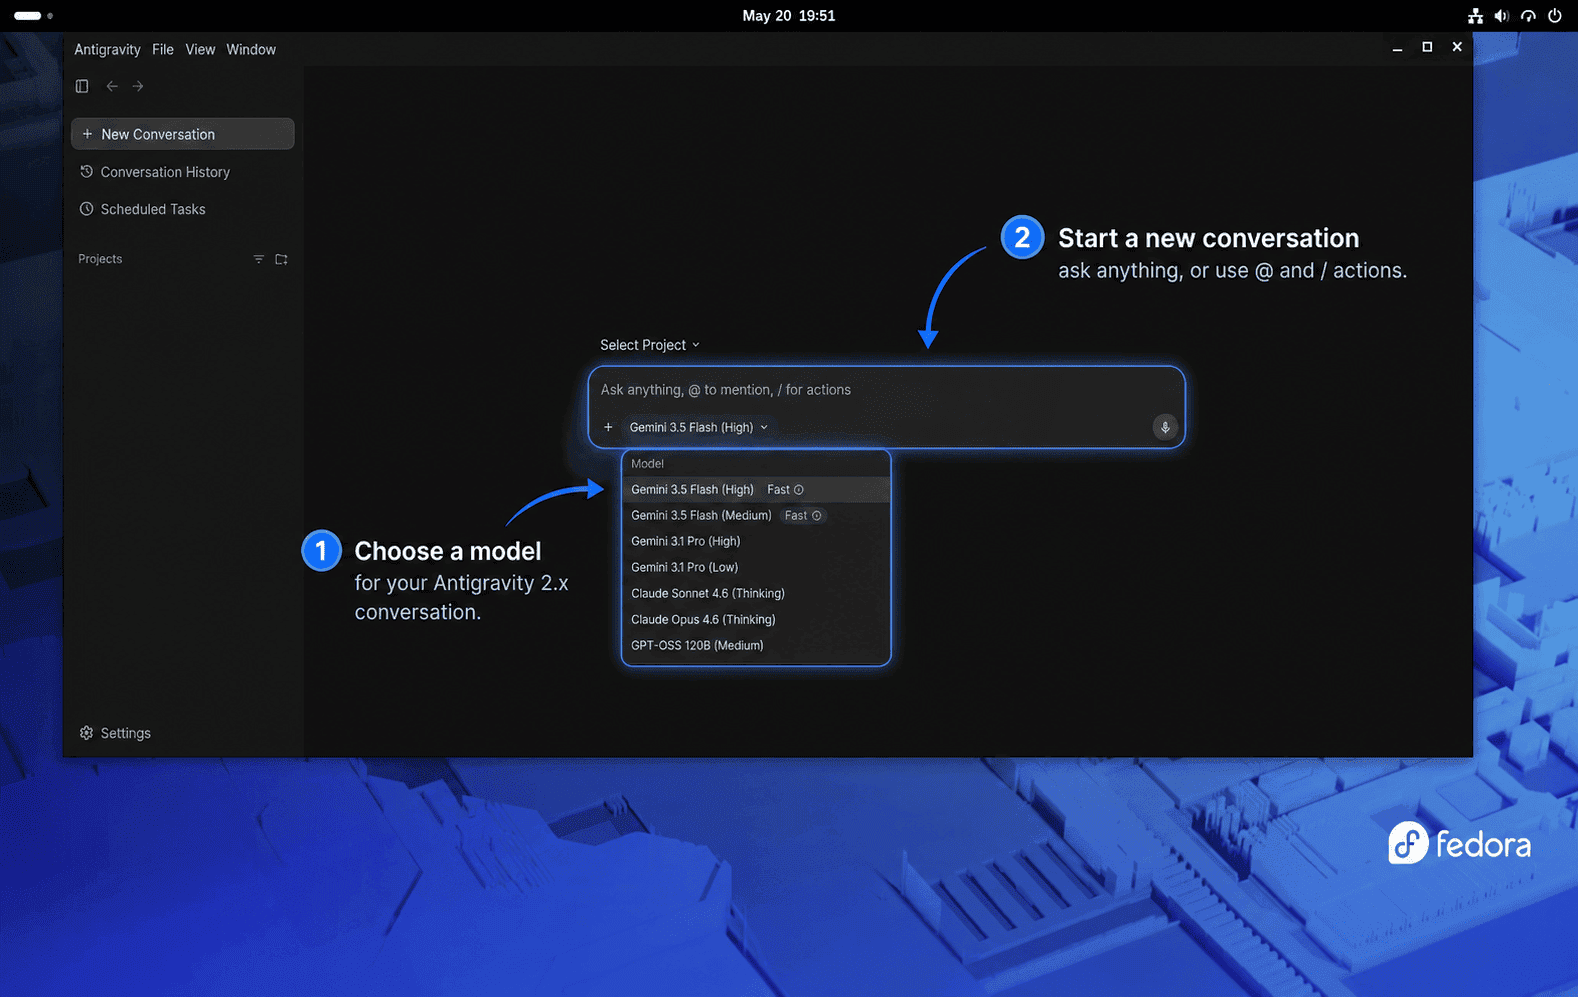
Task: Open the clock showing May 20 19:51
Action: click(x=789, y=16)
